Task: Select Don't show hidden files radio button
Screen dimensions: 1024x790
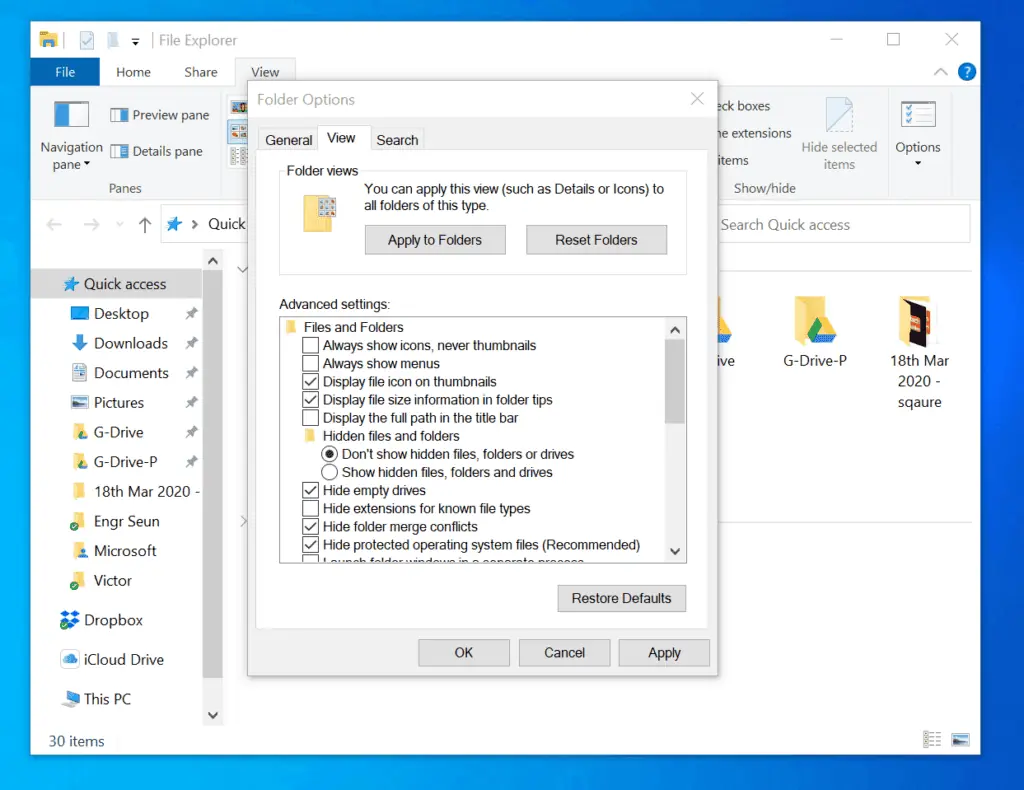Action: coord(330,454)
